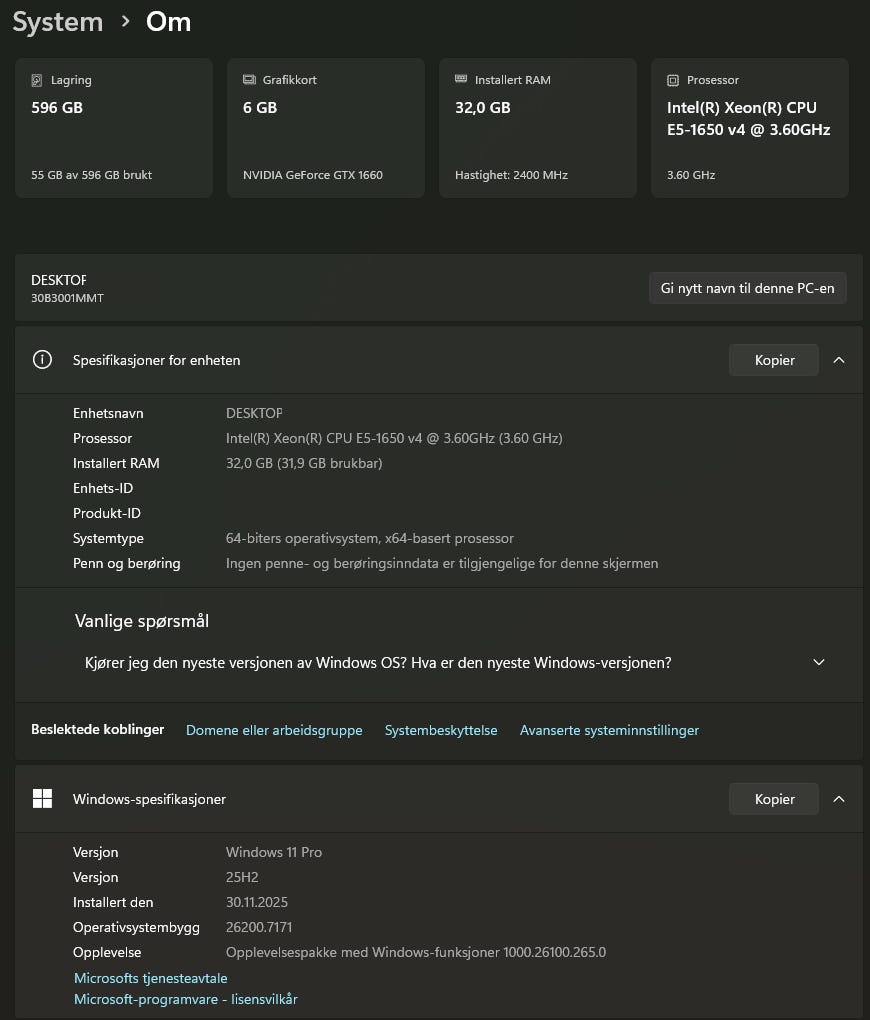Copy Windows specifications with Kopier button

click(x=774, y=799)
